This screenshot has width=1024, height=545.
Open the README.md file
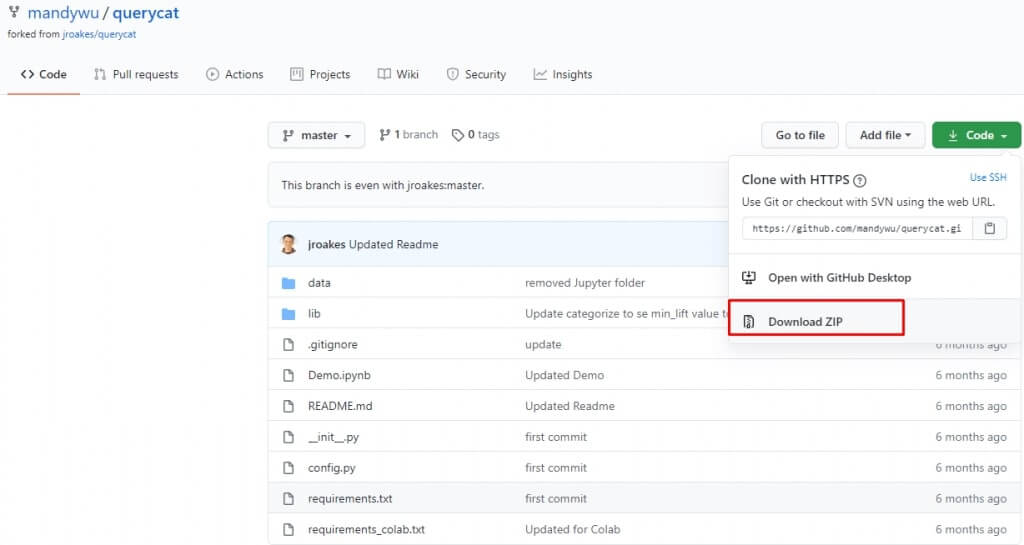(x=340, y=406)
